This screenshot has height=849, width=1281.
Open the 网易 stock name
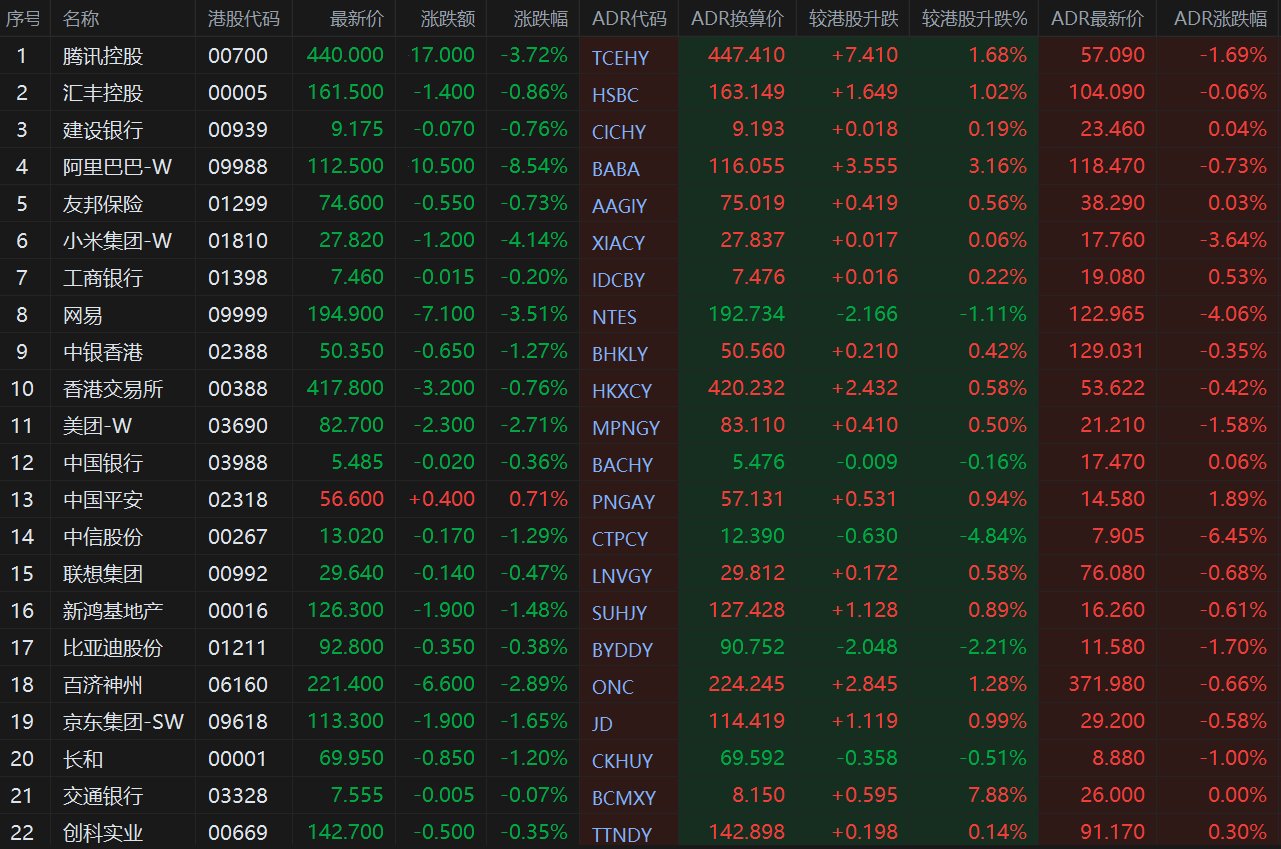click(82, 315)
